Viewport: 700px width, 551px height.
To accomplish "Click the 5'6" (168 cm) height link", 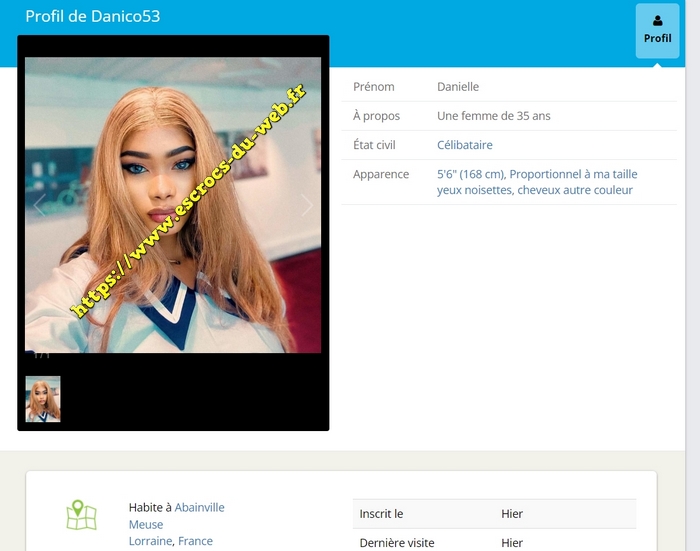I will [x=470, y=174].
